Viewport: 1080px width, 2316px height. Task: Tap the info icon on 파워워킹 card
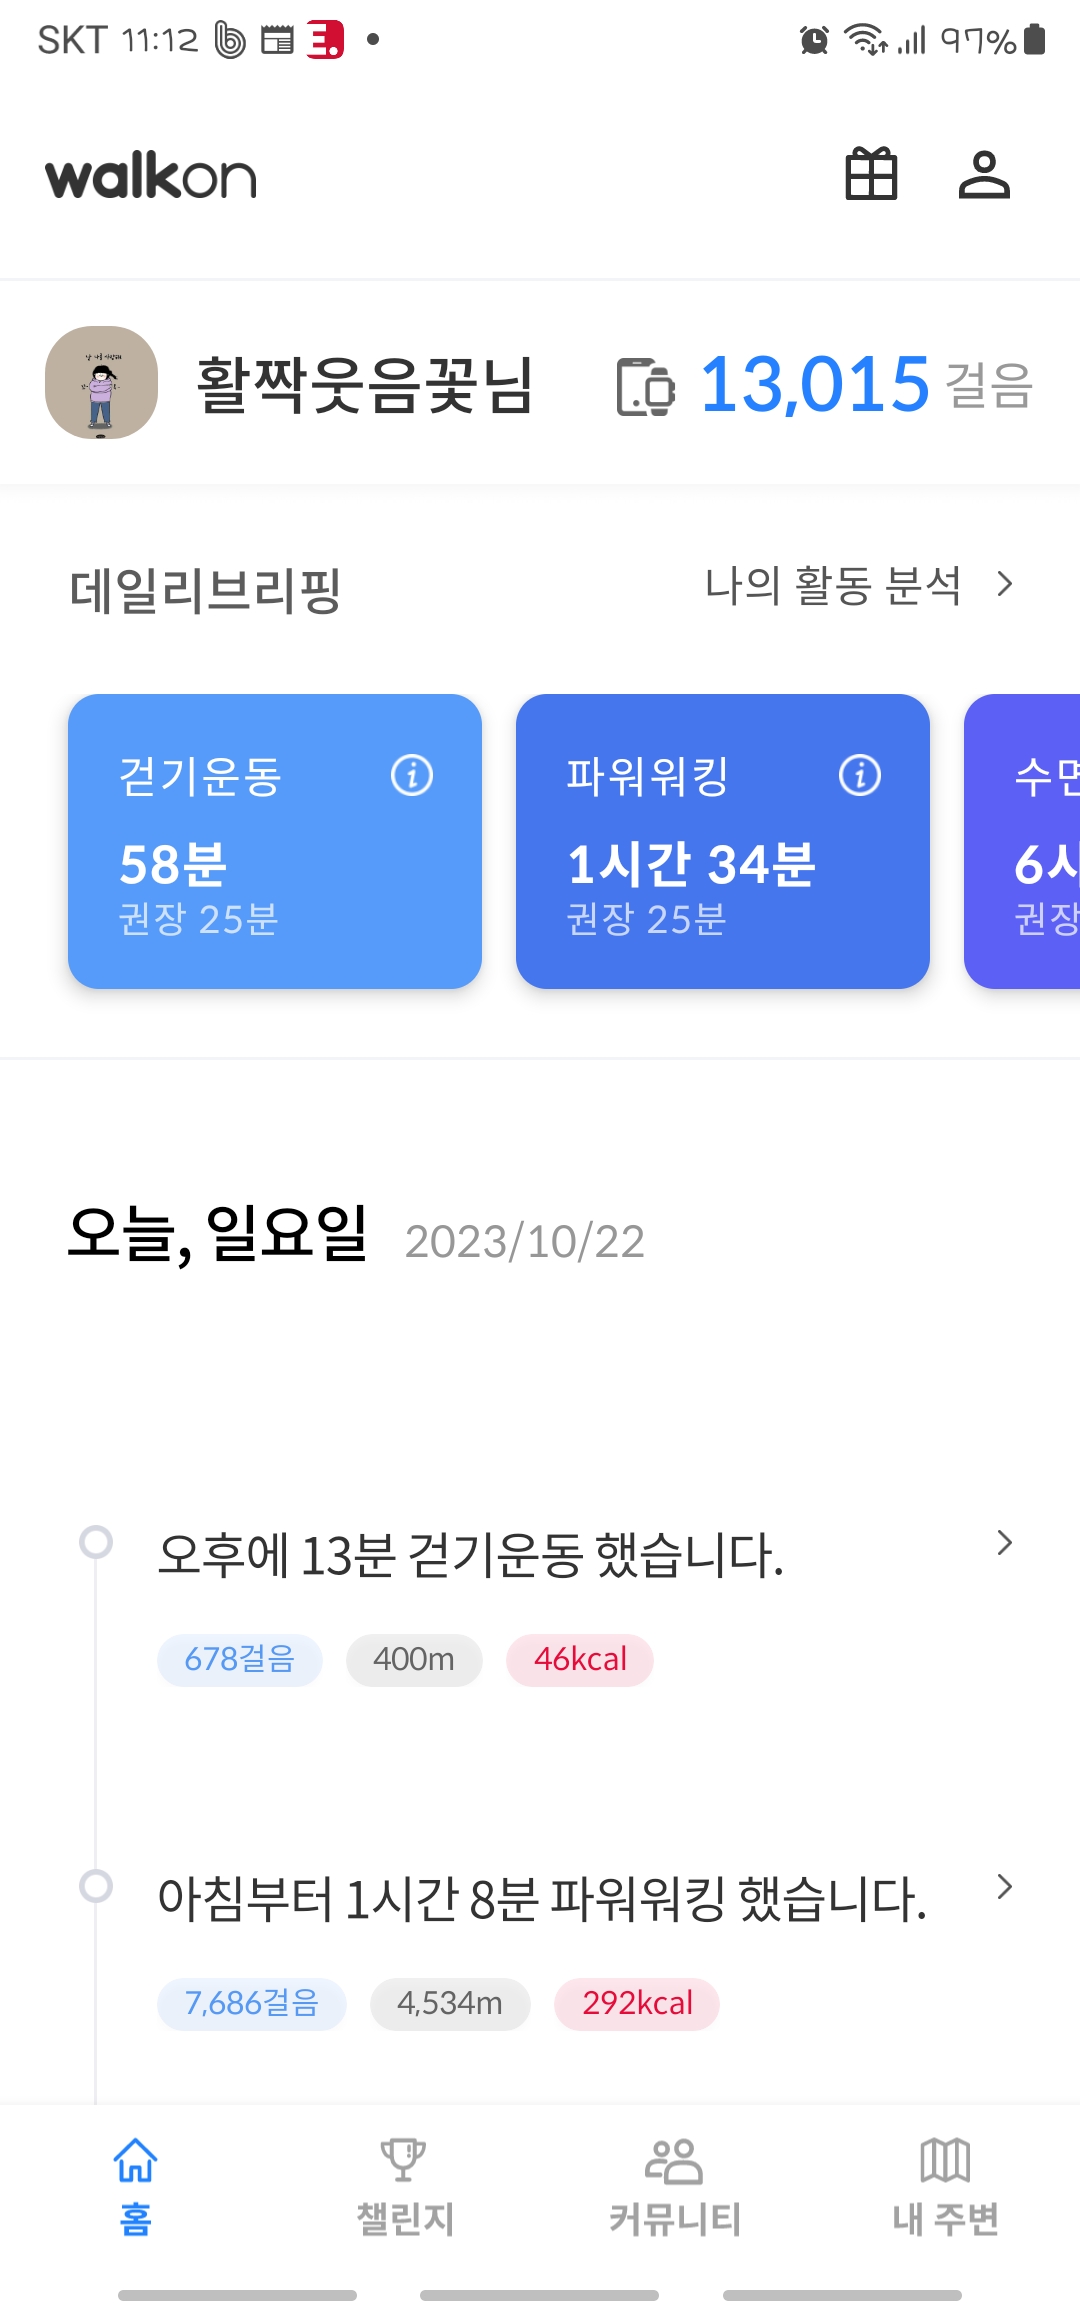click(860, 775)
